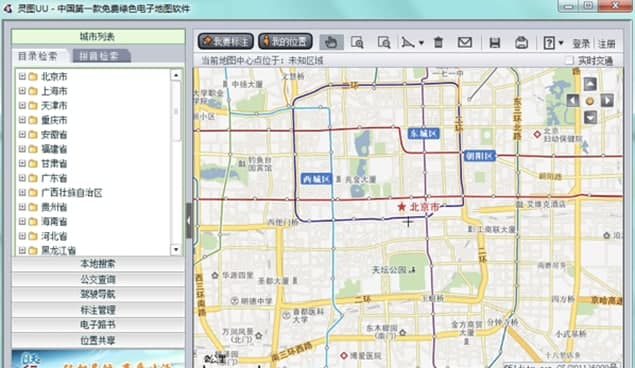This screenshot has height=368, width=635.
Task: Click the 北京市 folder icon
Action: [x=33, y=76]
